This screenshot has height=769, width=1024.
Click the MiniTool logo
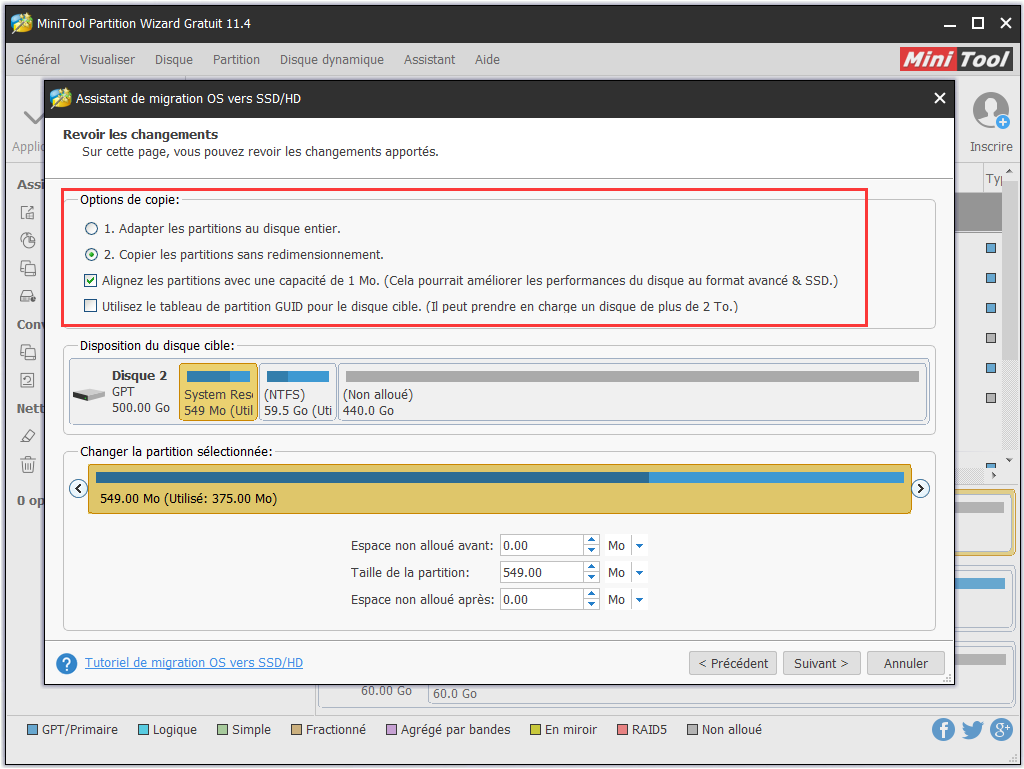[x=956, y=59]
